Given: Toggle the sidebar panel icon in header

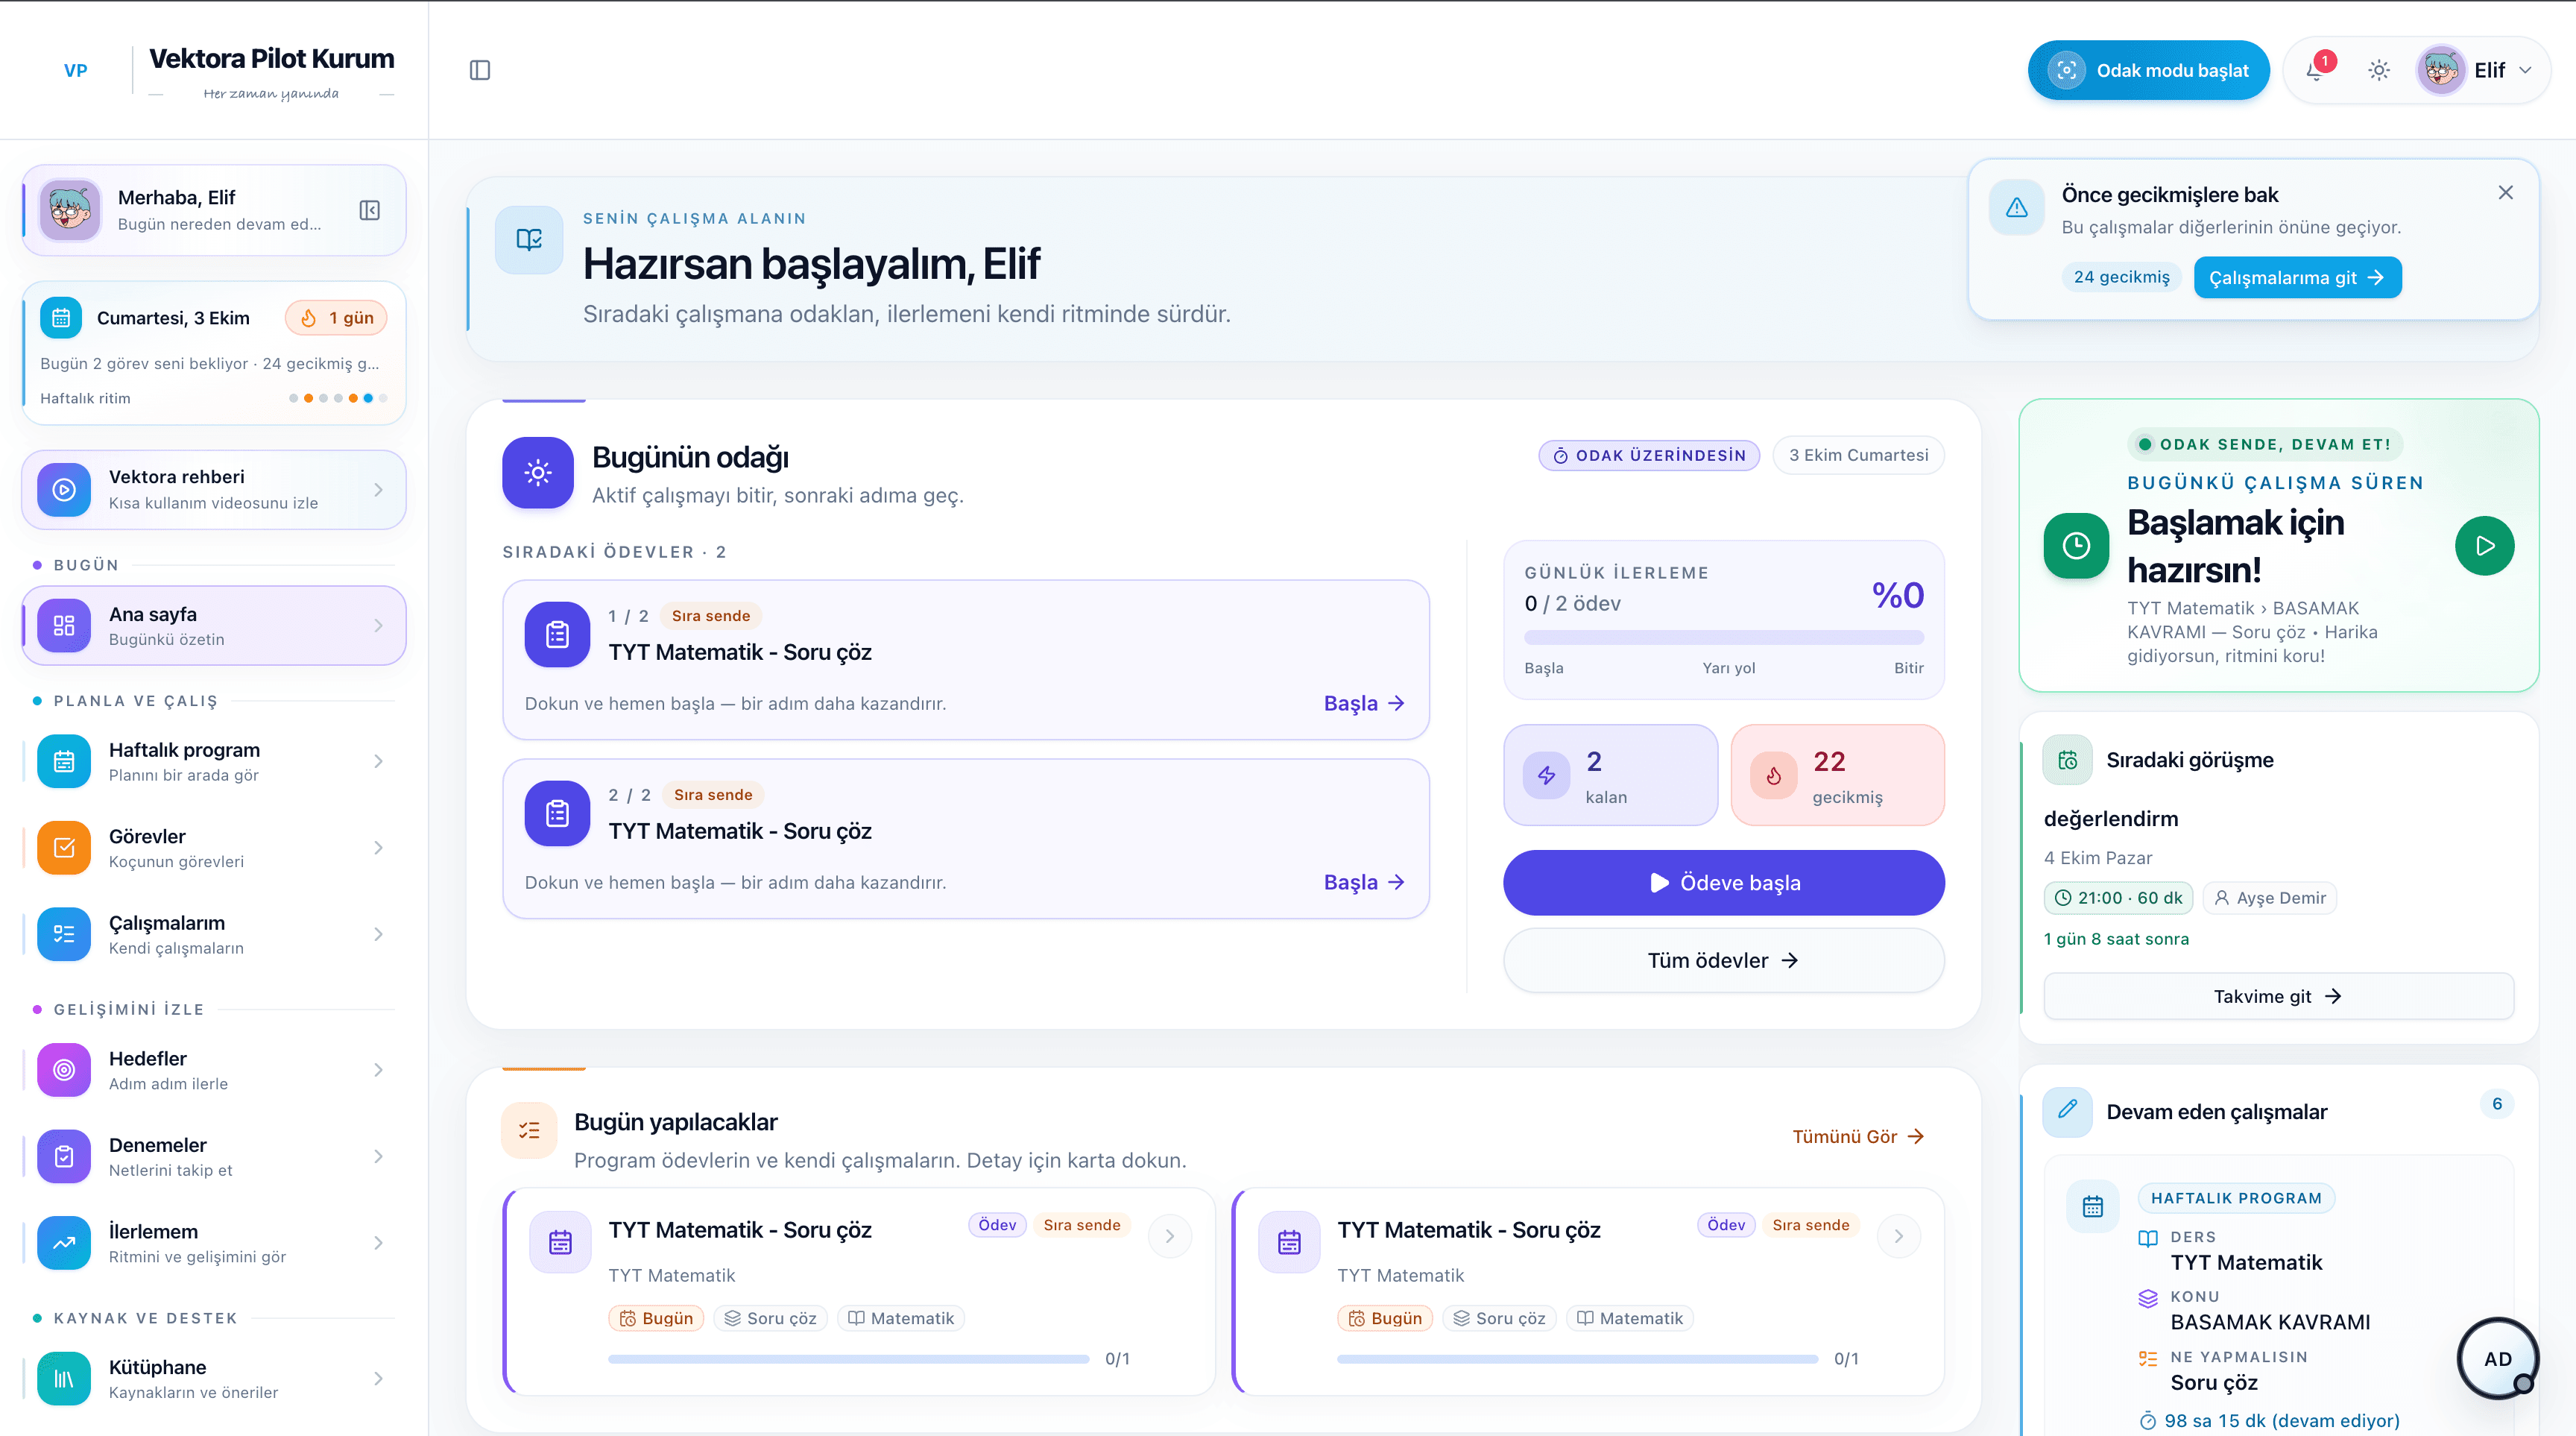Looking at the screenshot, I should 480,70.
